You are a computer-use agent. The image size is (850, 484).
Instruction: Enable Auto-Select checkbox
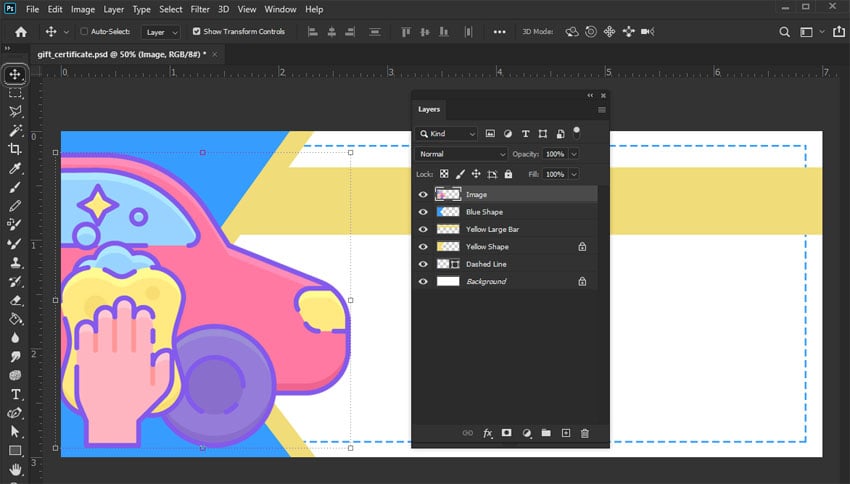(84, 31)
